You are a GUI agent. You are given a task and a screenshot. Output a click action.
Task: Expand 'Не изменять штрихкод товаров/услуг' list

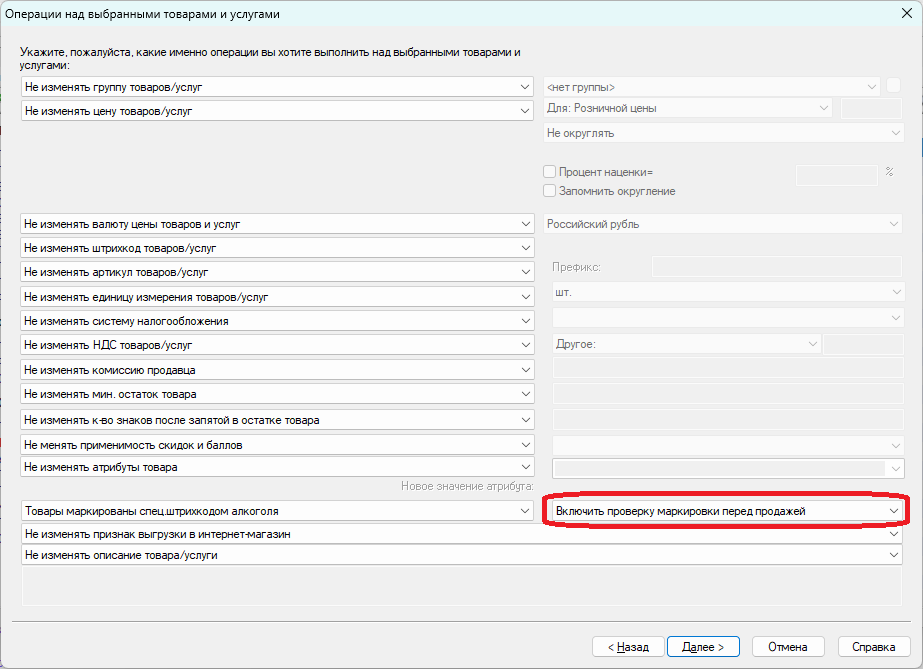point(277,248)
